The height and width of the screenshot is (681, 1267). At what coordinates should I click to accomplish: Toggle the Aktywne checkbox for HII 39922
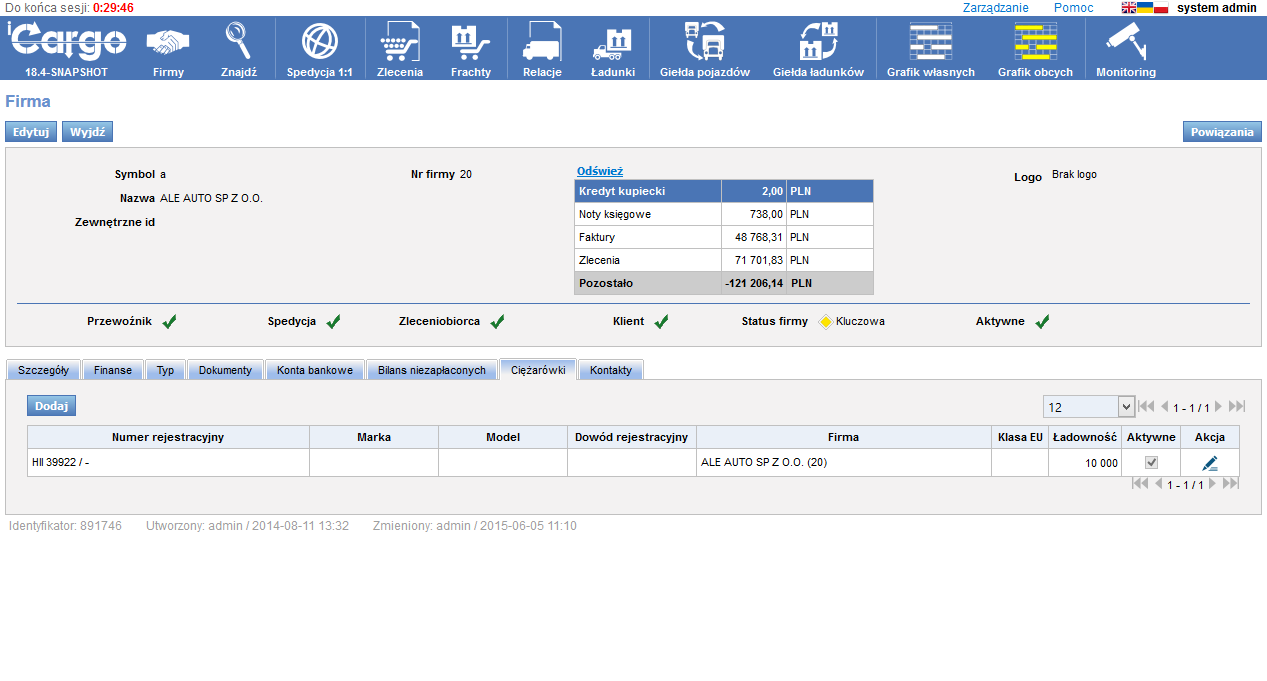click(1151, 463)
